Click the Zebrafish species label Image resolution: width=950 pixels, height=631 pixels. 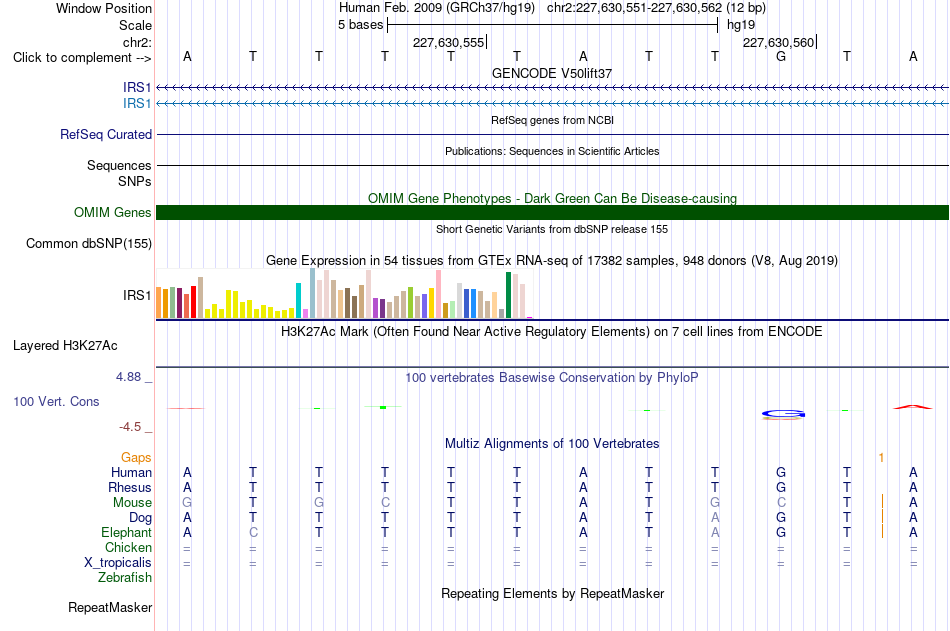tap(125, 578)
